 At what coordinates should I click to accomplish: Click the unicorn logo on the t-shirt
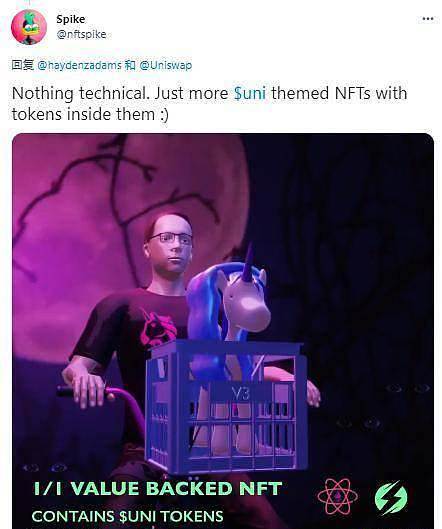[x=159, y=328]
